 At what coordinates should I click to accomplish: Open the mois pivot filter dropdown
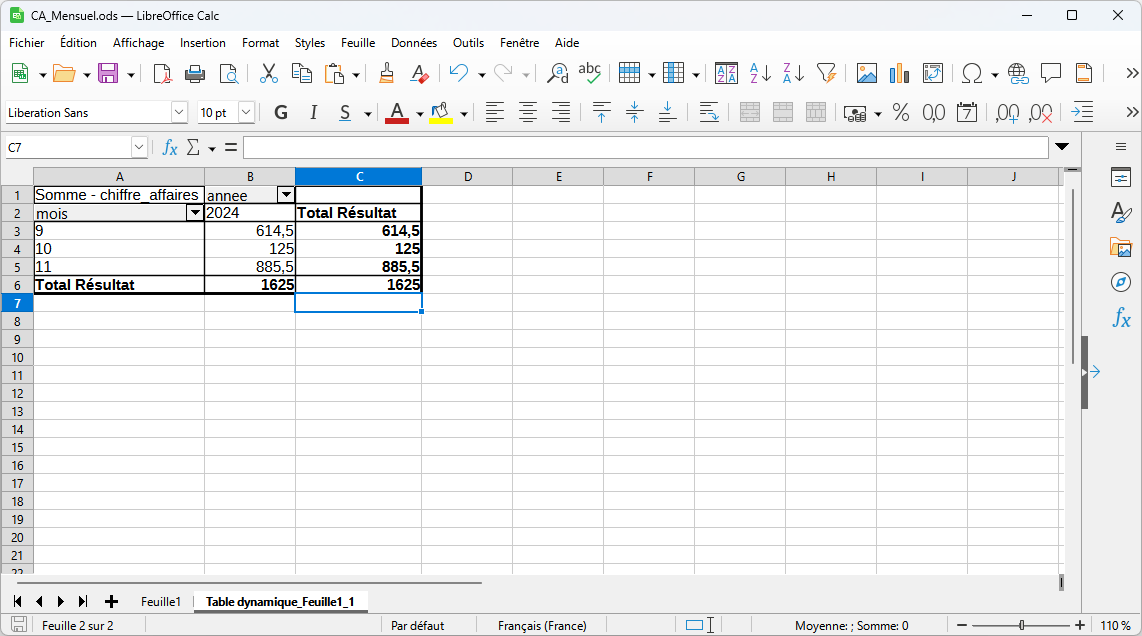tap(194, 213)
